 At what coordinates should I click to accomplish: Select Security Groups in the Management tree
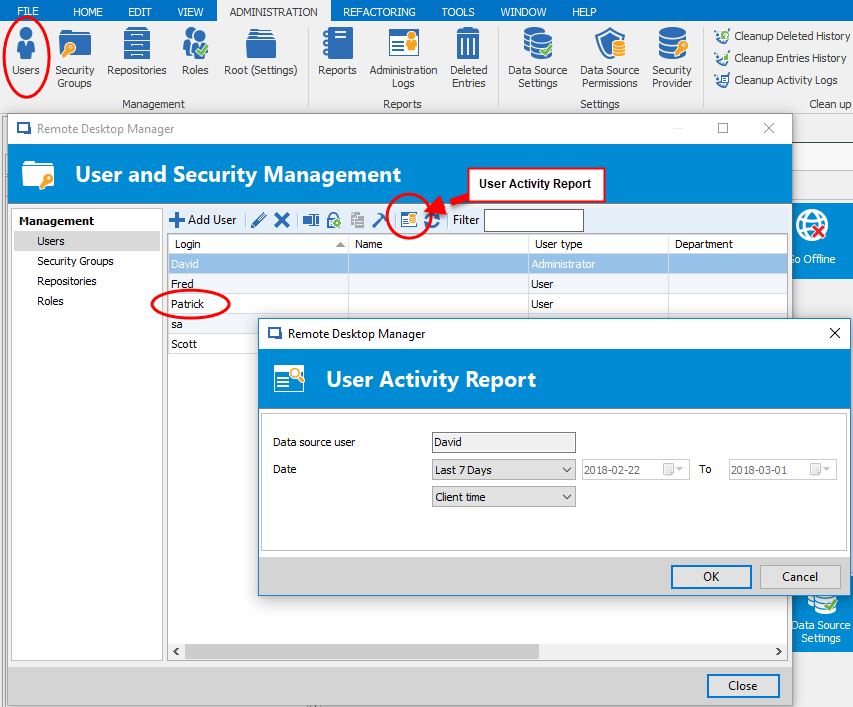point(75,261)
